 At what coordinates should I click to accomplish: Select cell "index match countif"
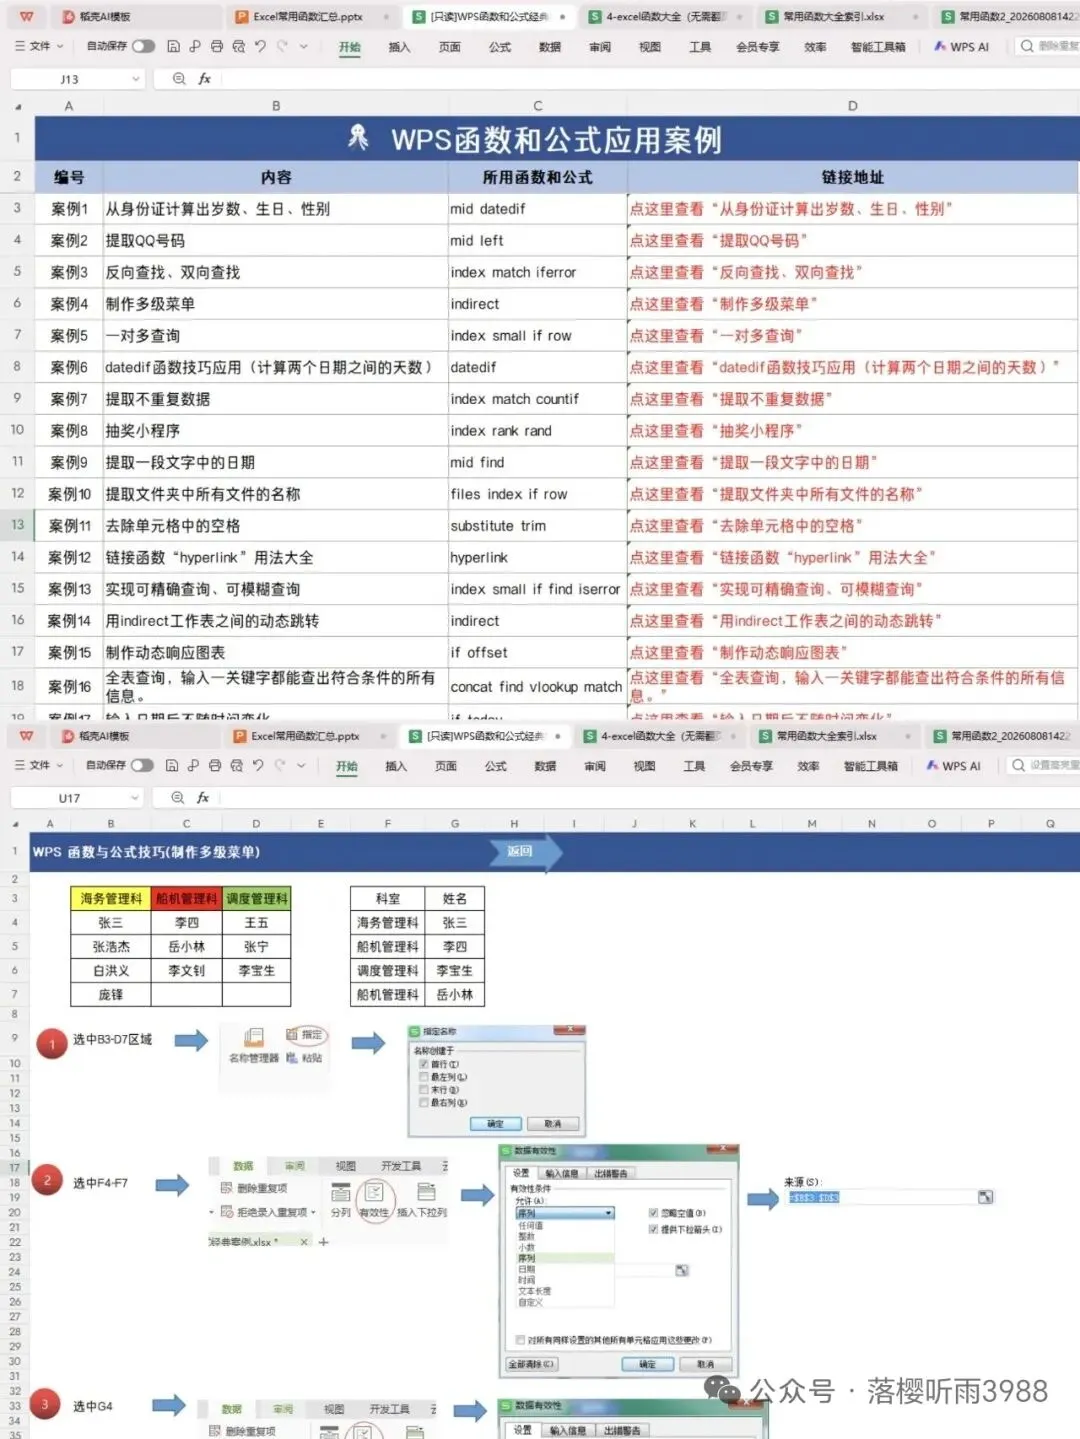click(x=537, y=399)
